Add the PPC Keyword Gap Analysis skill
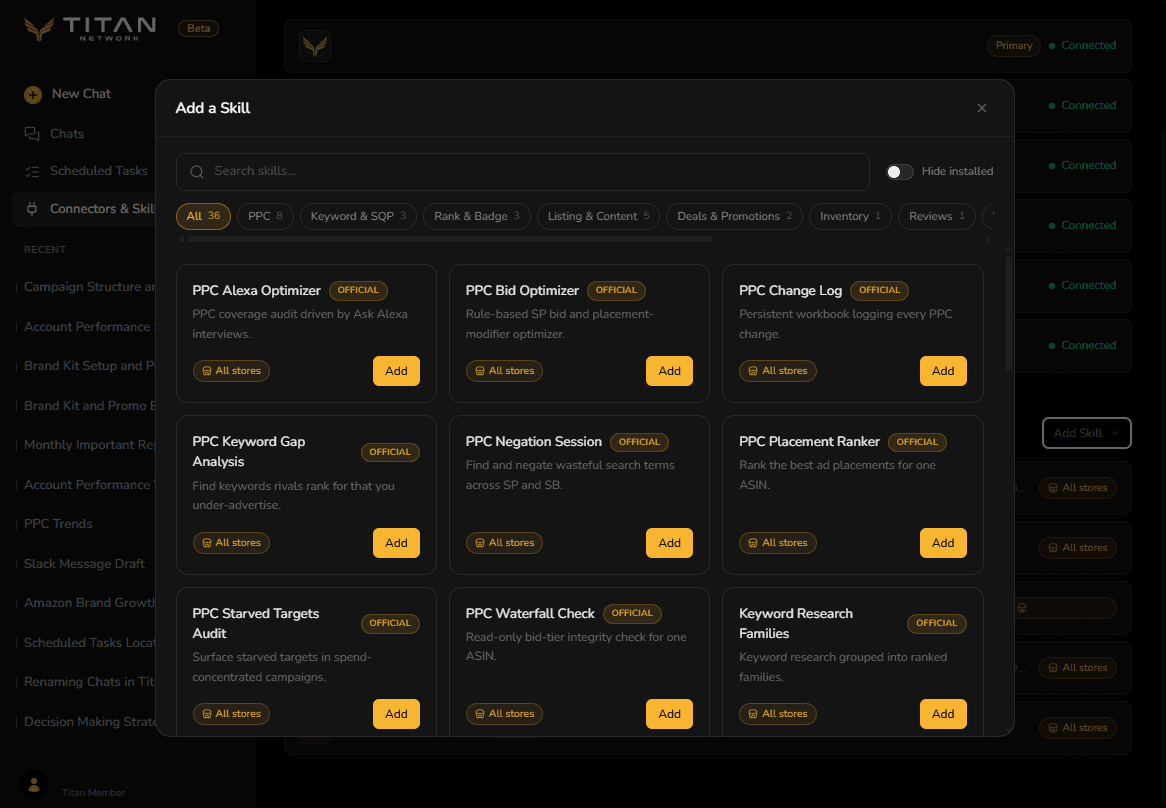 click(x=396, y=543)
